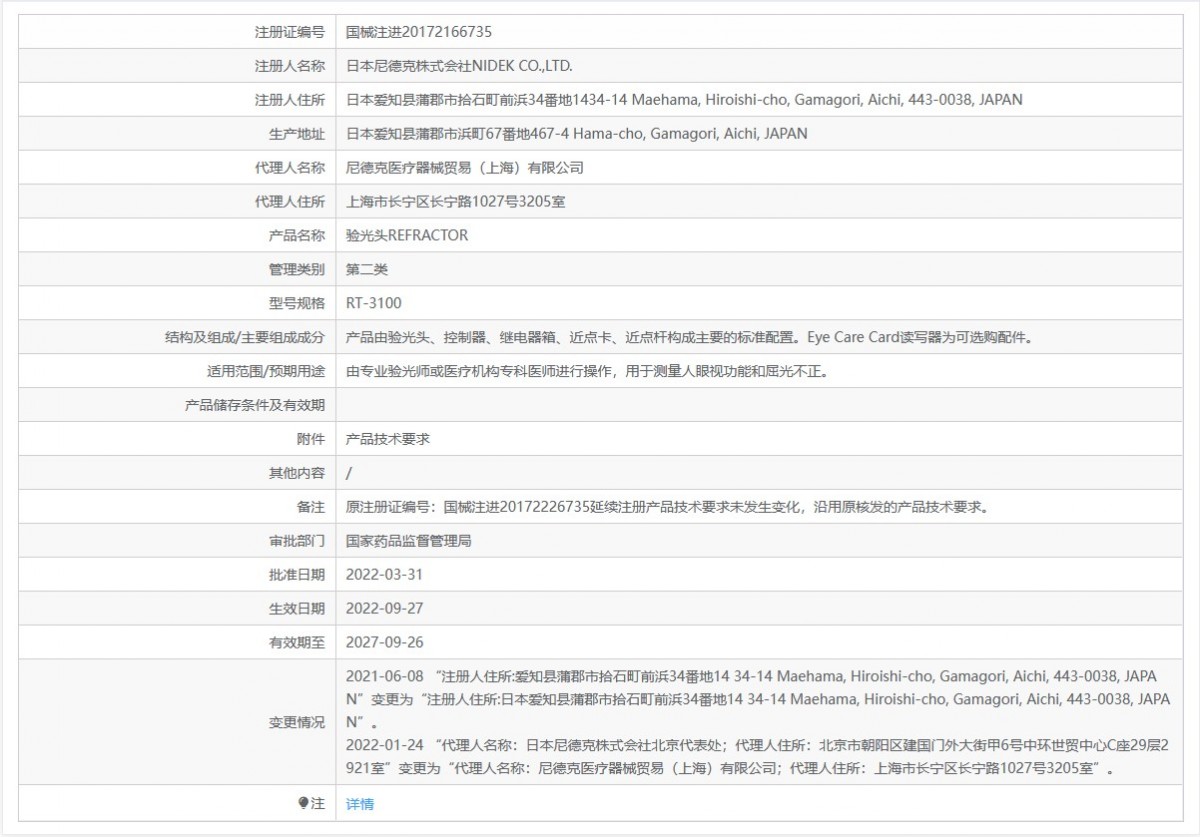Click the 审批部门 row label
1200x837 pixels.
[297, 542]
